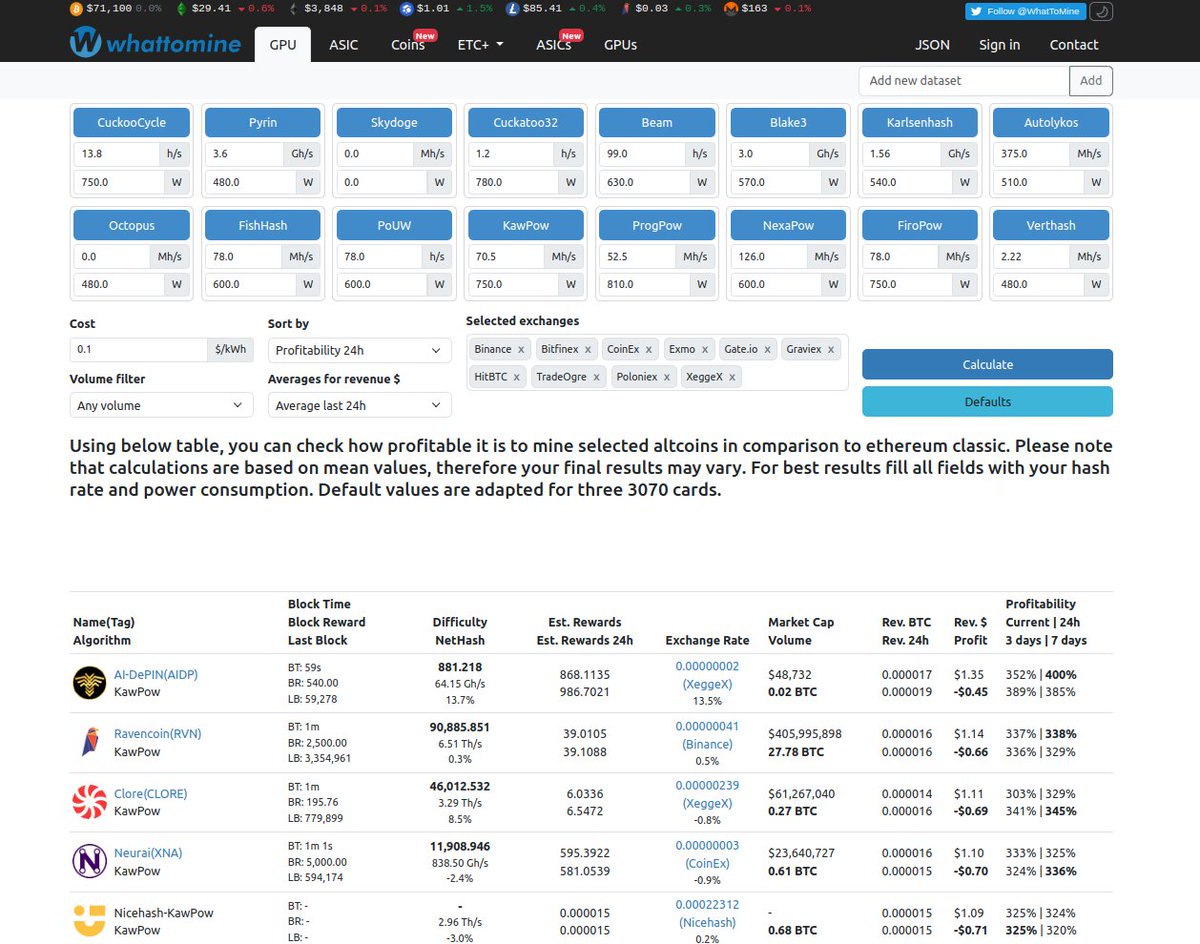Image resolution: width=1200 pixels, height=944 pixels.
Task: Toggle the Beam algorithm button
Action: click(x=657, y=122)
